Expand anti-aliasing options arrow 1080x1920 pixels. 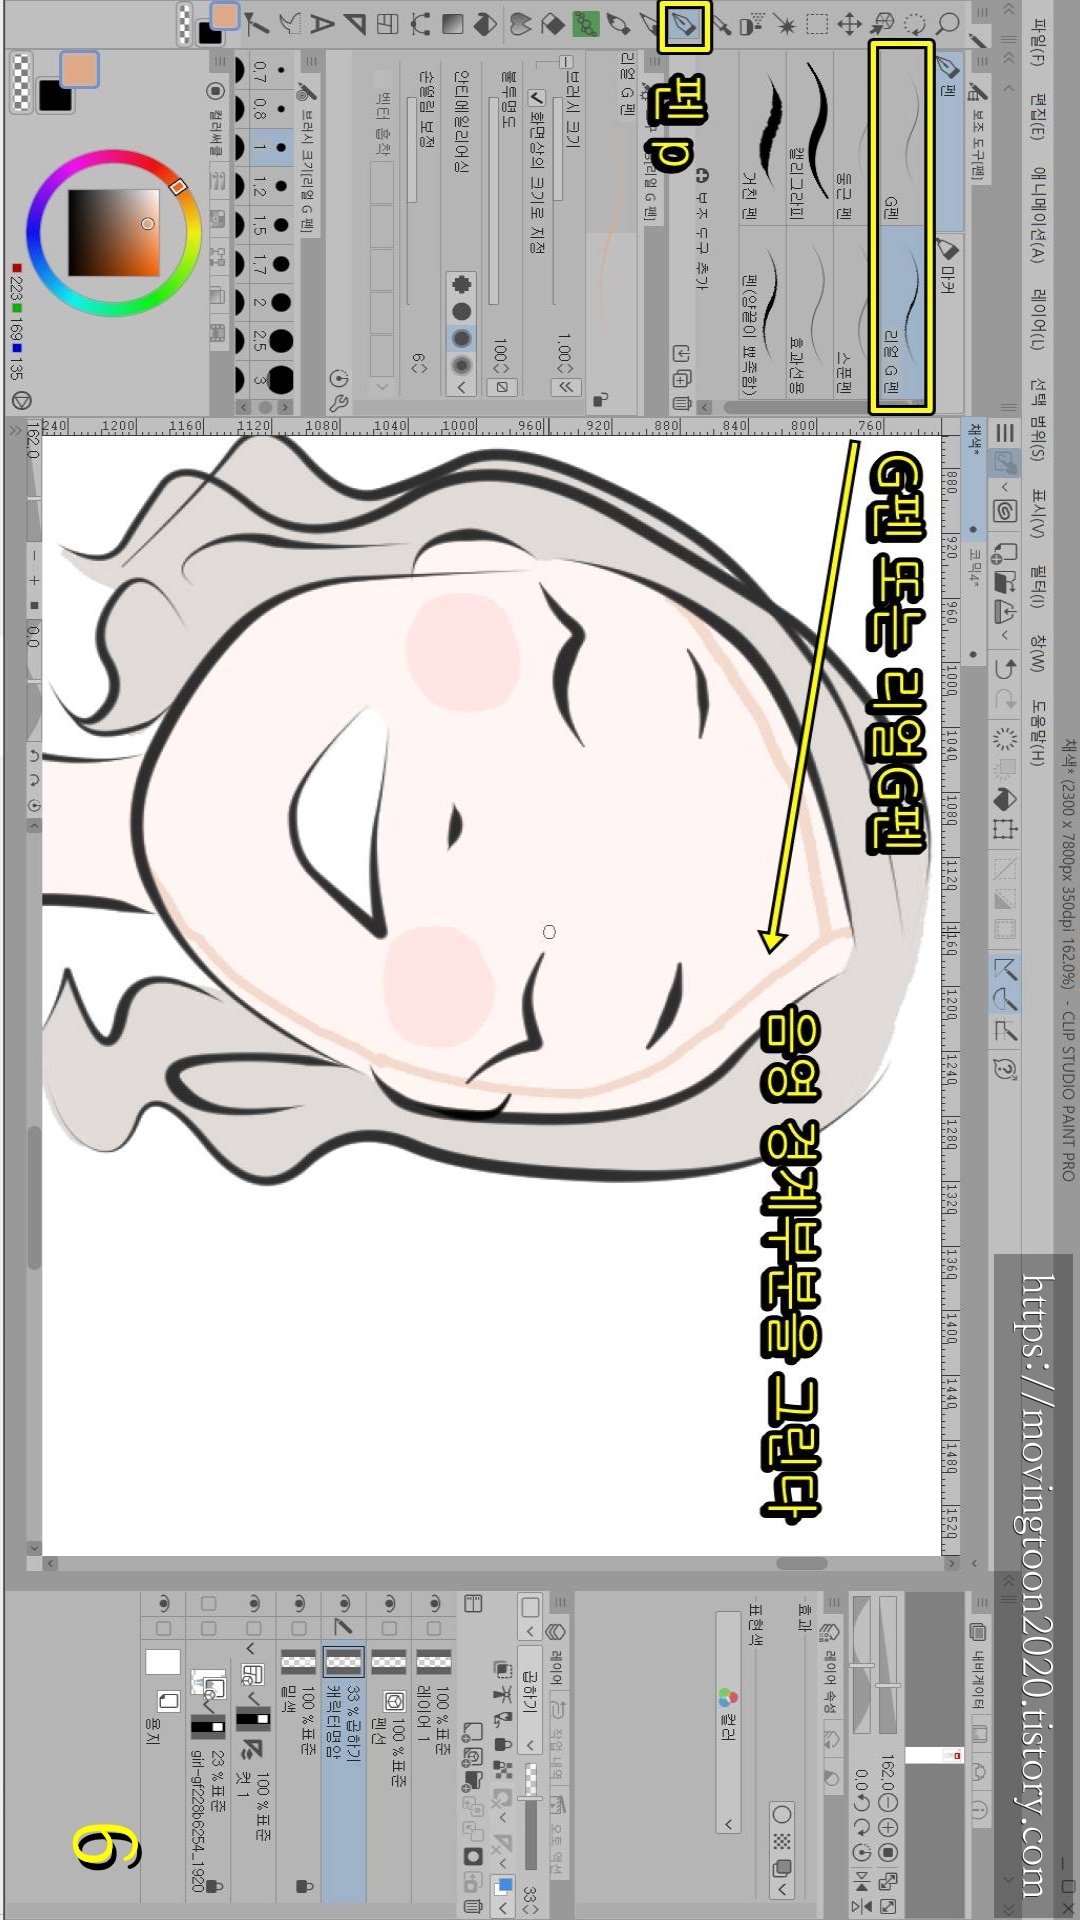tap(461, 387)
